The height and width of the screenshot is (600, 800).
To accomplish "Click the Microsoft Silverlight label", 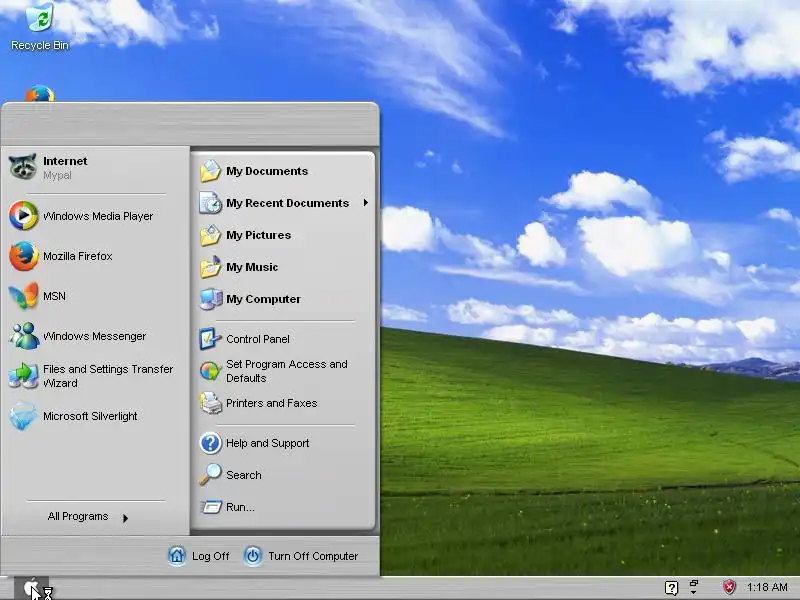I will click(x=90, y=416).
